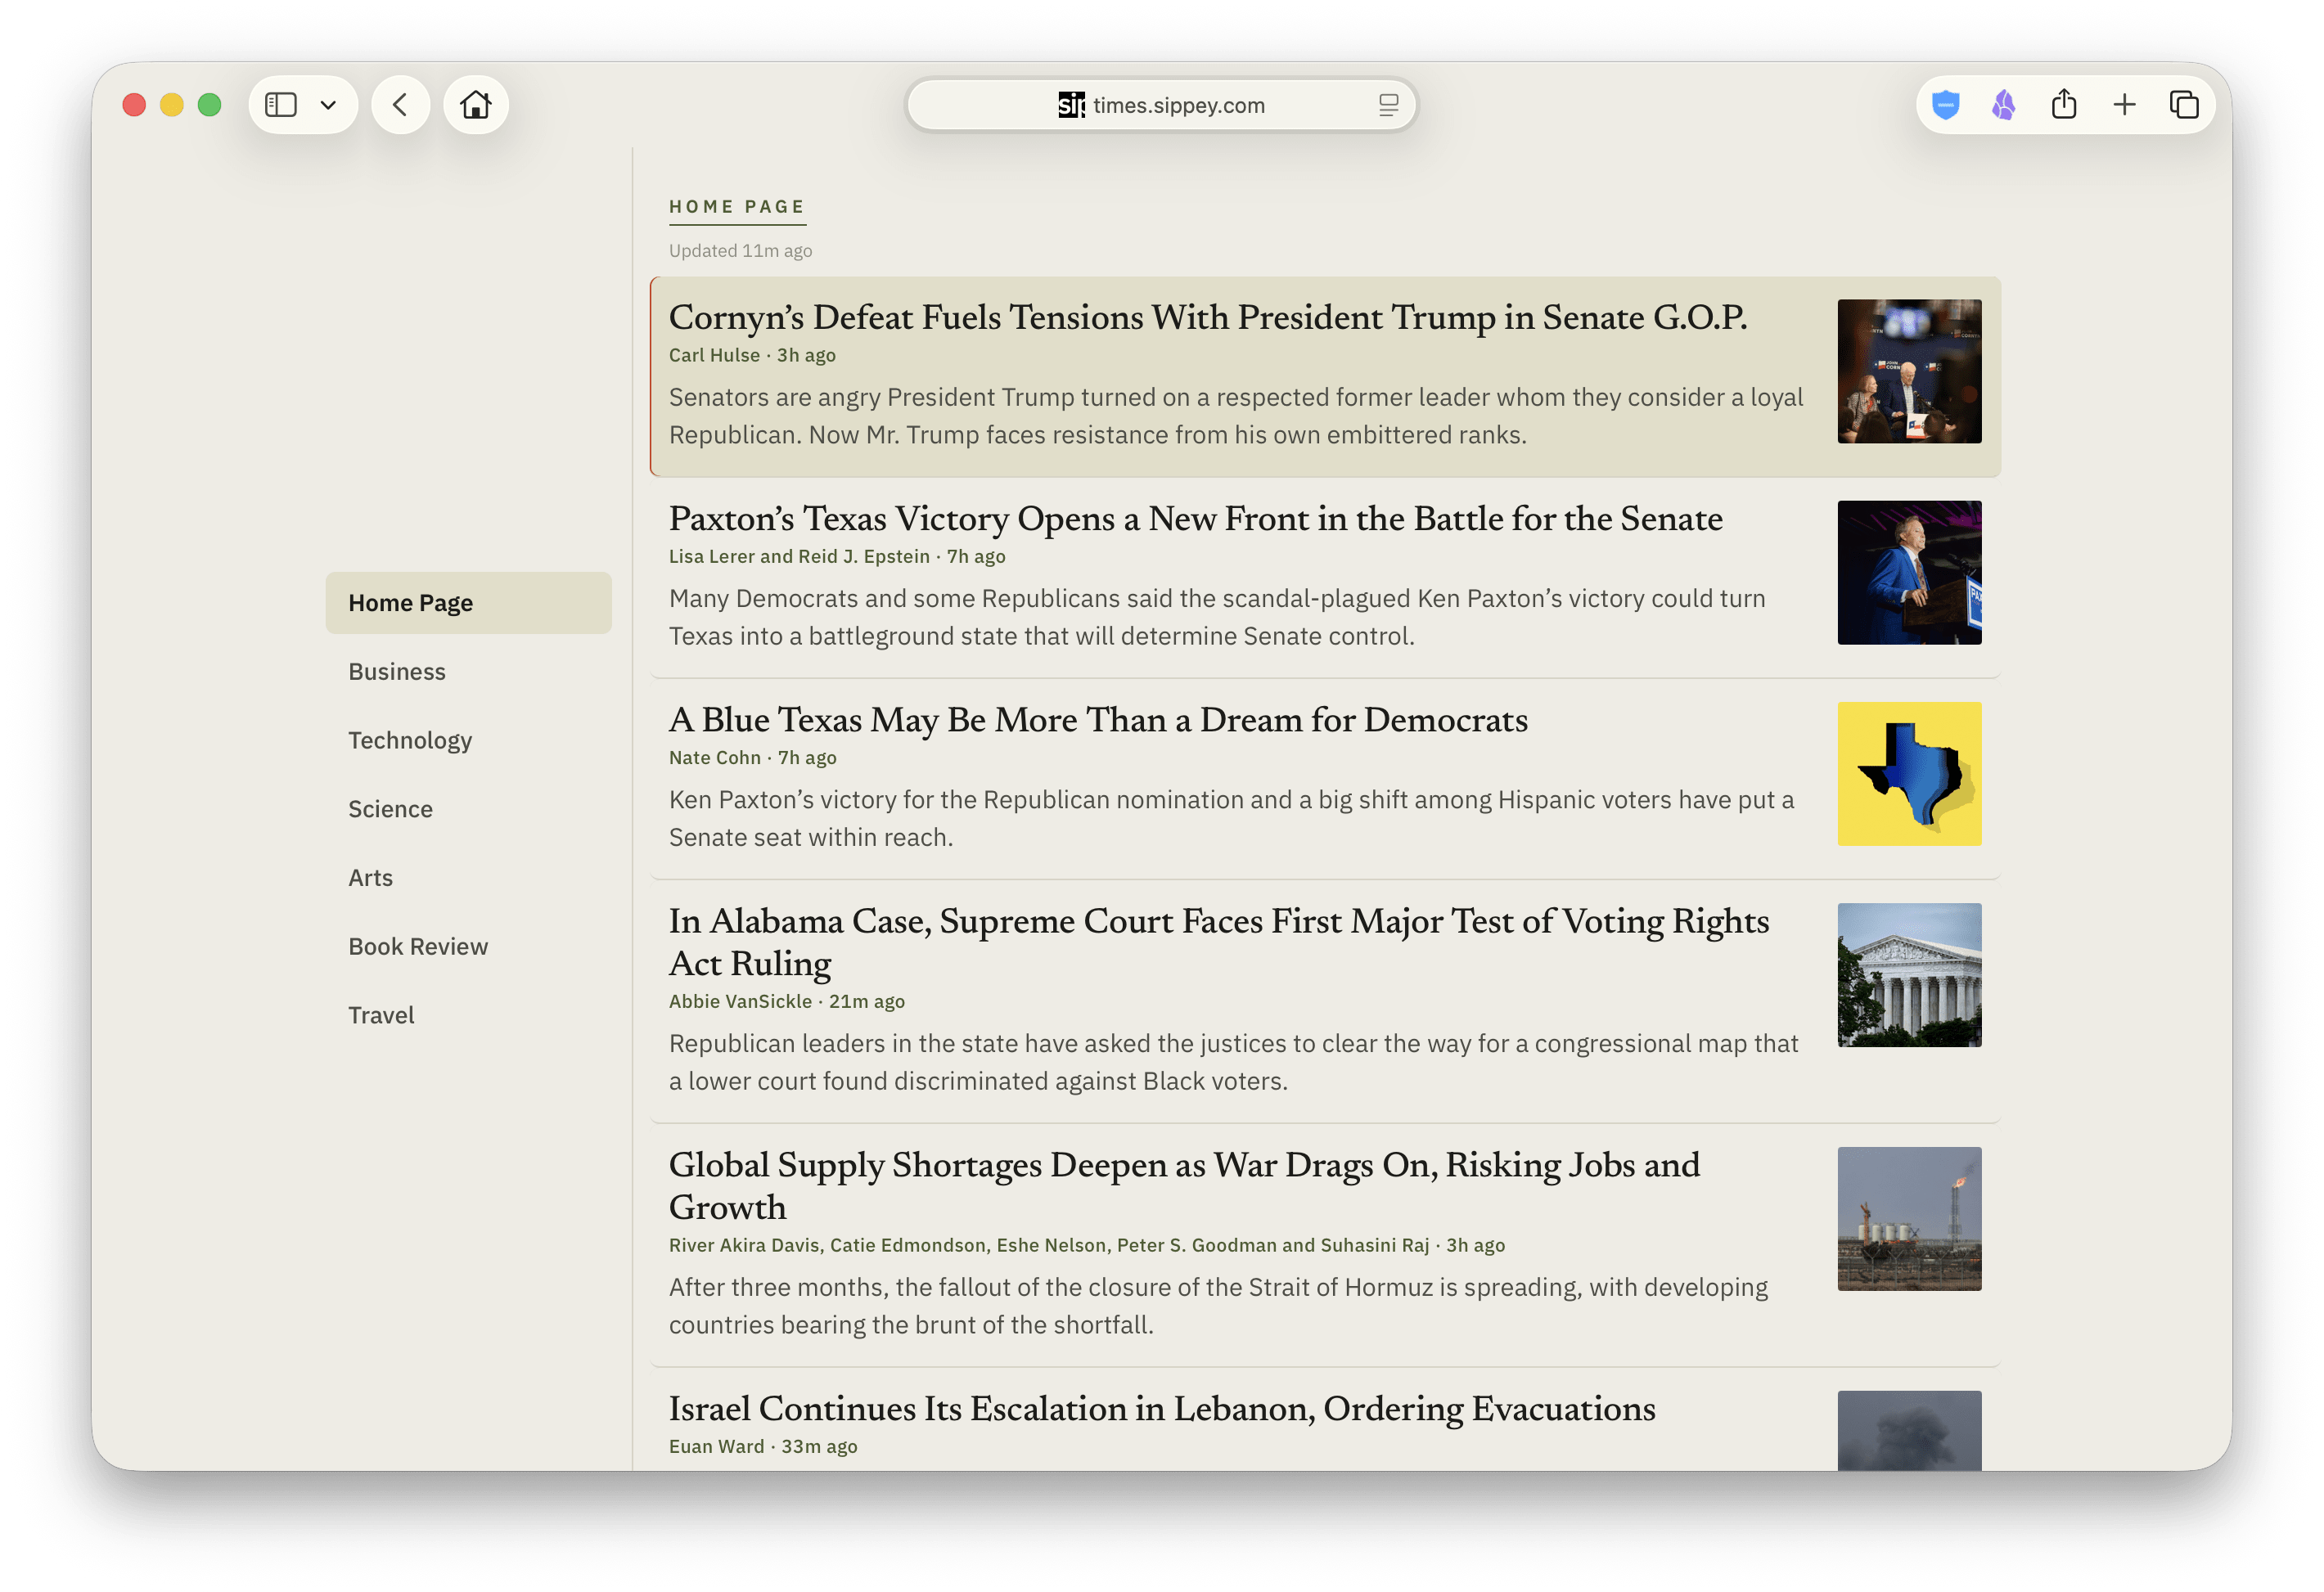The width and height of the screenshot is (2324, 1592).
Task: Click byline 'Nate Cohn · 7h ago'
Action: coord(753,758)
